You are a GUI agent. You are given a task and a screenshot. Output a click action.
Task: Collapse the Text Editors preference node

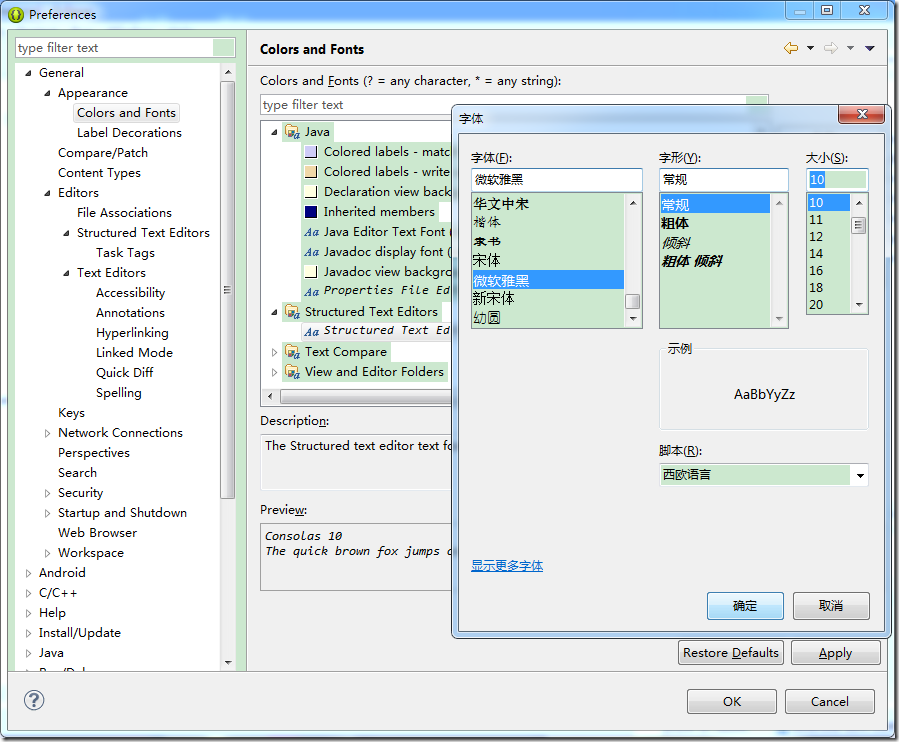coord(66,274)
